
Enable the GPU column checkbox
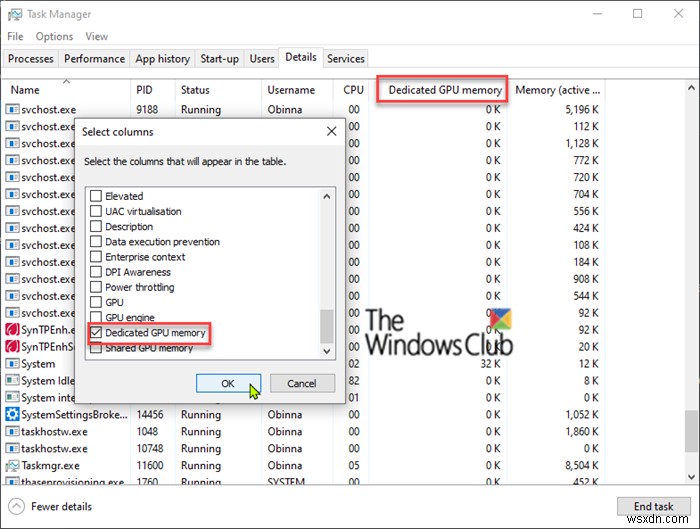click(96, 302)
